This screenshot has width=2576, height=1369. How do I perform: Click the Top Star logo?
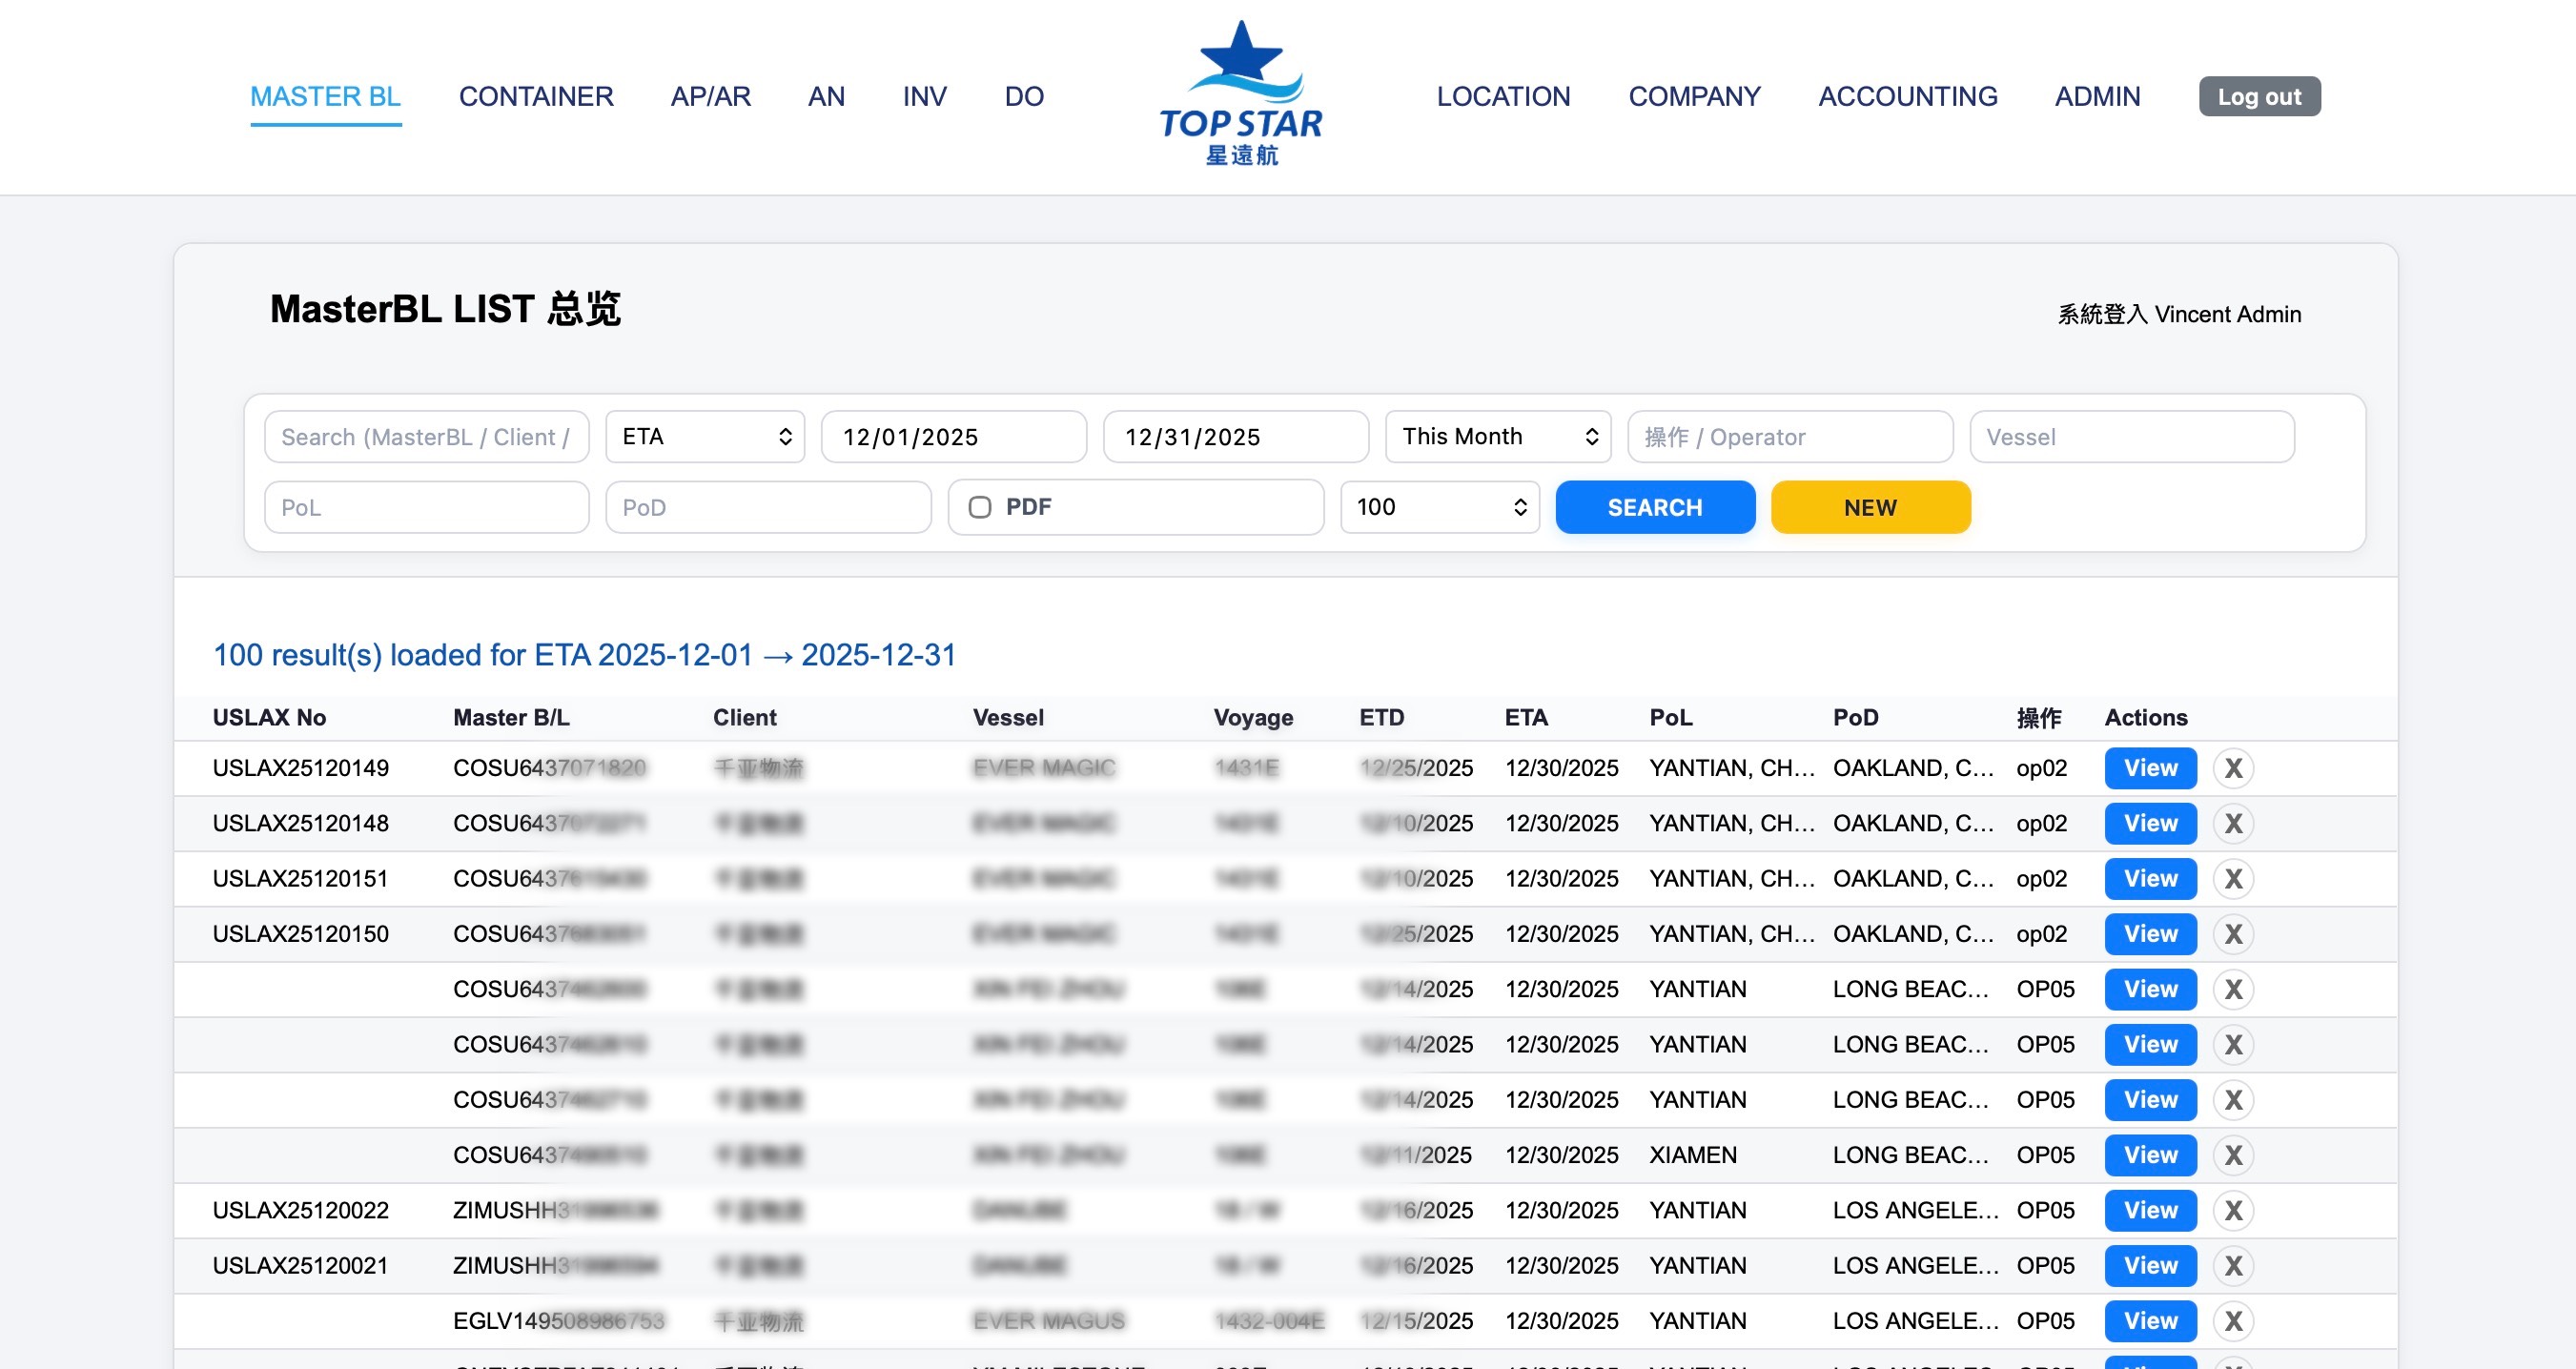coord(1240,95)
